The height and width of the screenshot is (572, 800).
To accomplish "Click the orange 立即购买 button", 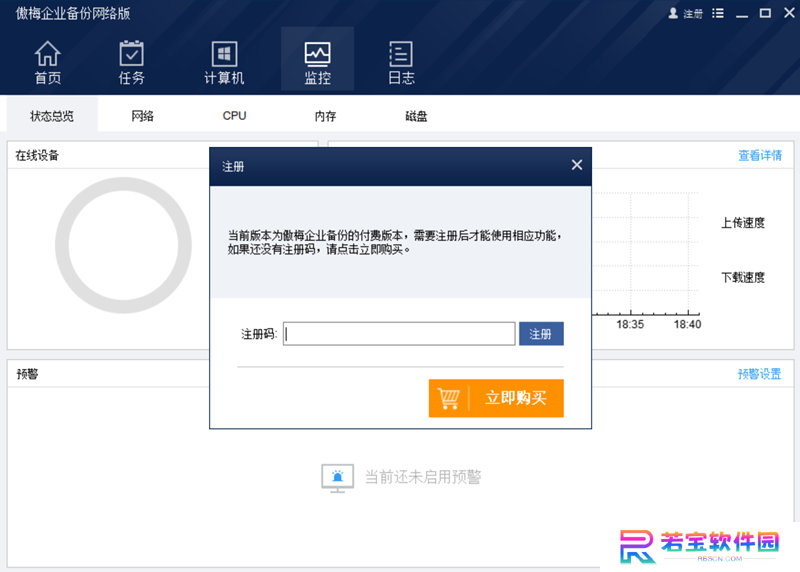I will pyautogui.click(x=496, y=398).
